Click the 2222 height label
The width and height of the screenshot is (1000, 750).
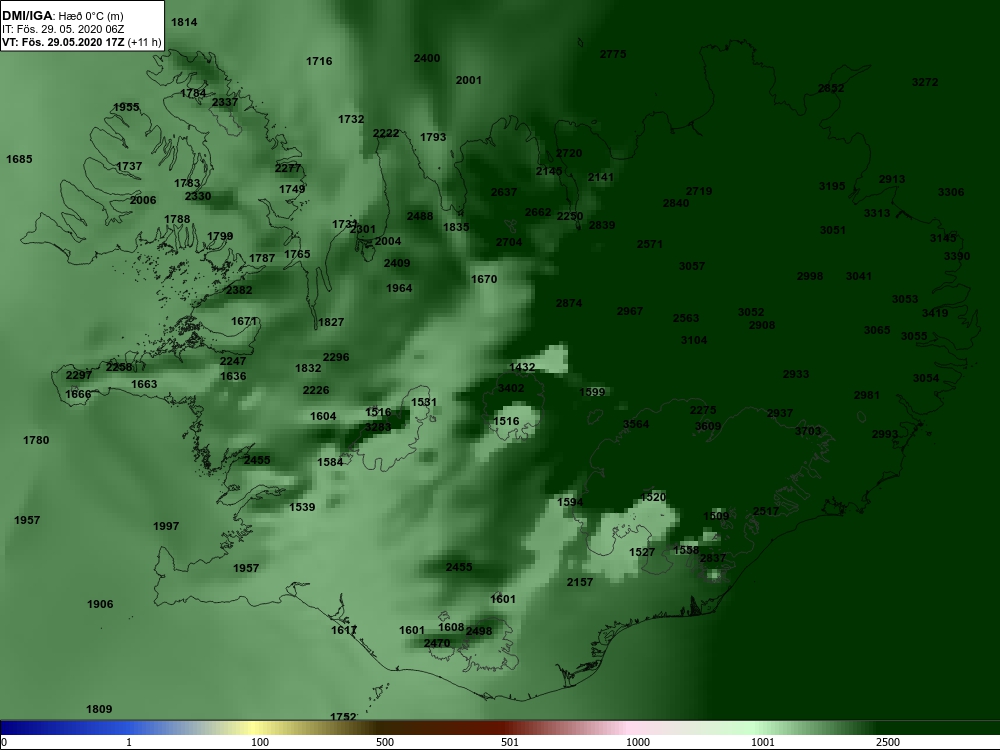click(x=386, y=133)
